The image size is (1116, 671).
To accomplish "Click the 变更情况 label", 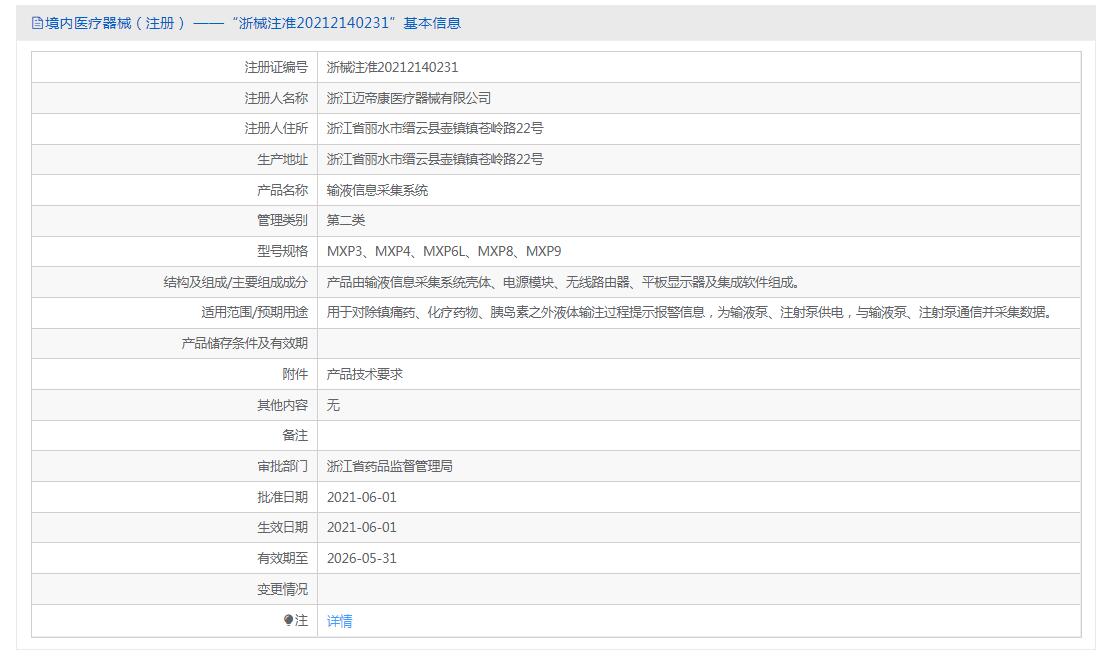I will pos(283,589).
